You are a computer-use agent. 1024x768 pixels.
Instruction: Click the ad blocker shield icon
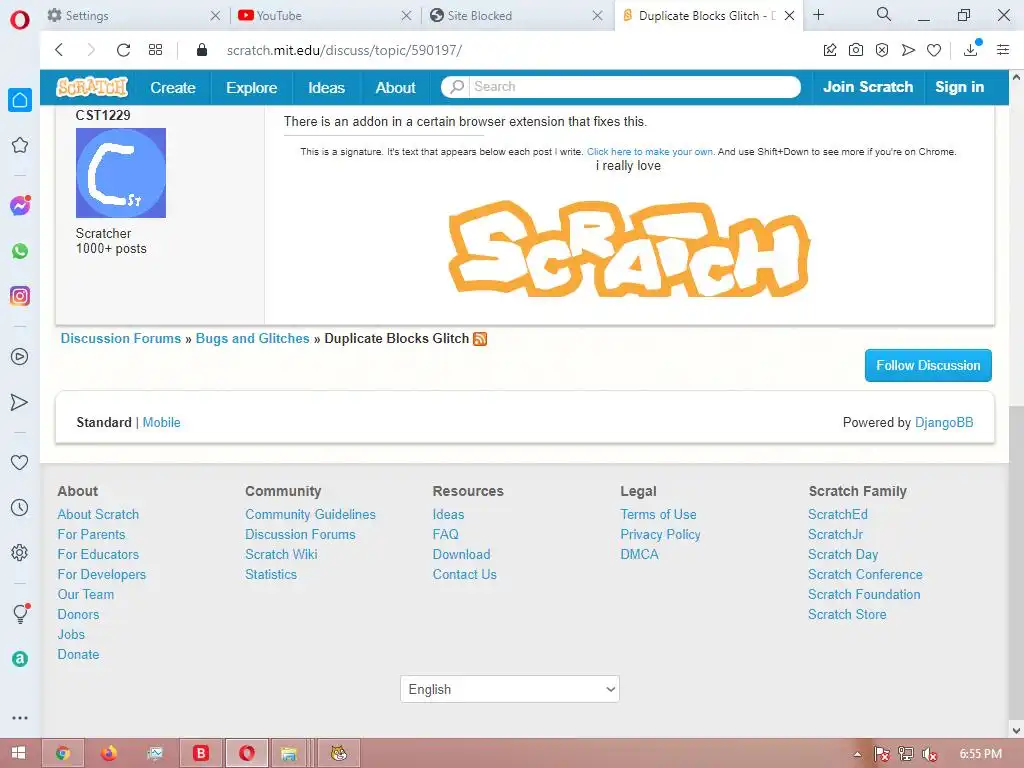(882, 50)
